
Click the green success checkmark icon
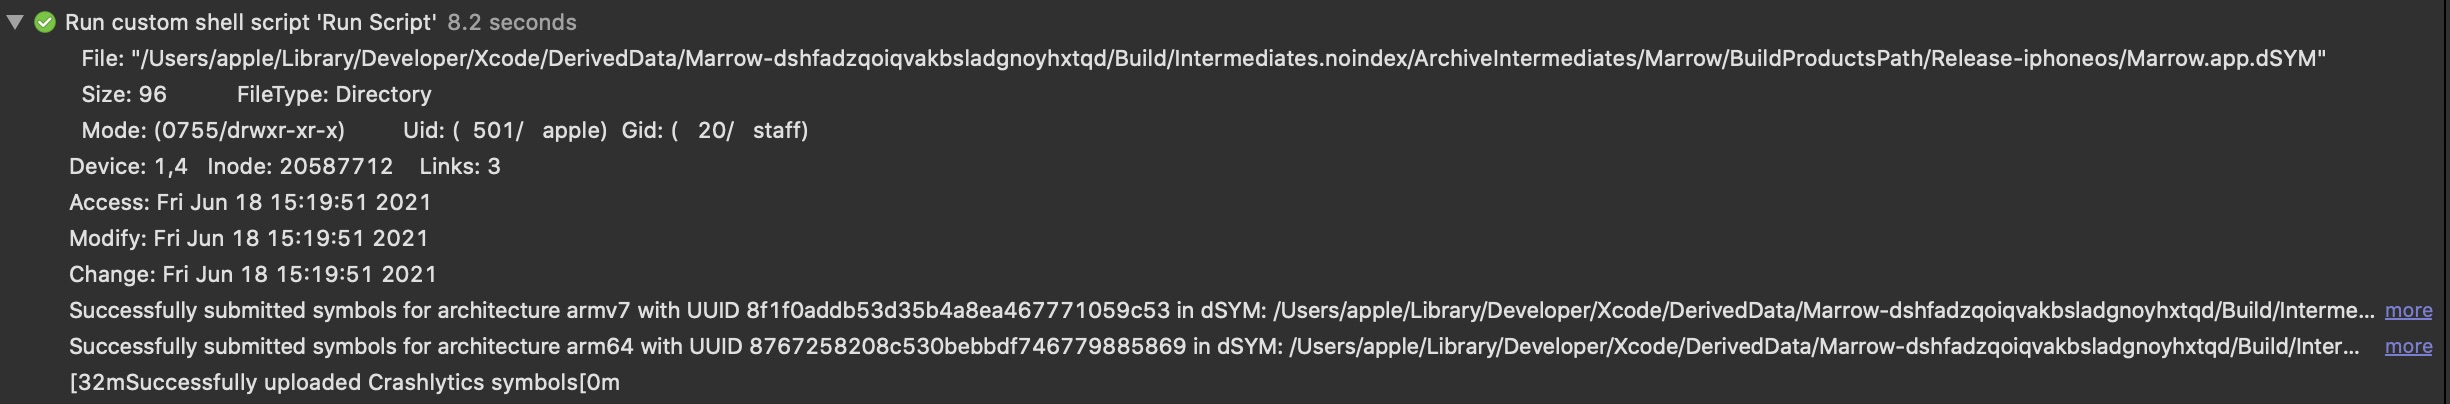tap(45, 22)
